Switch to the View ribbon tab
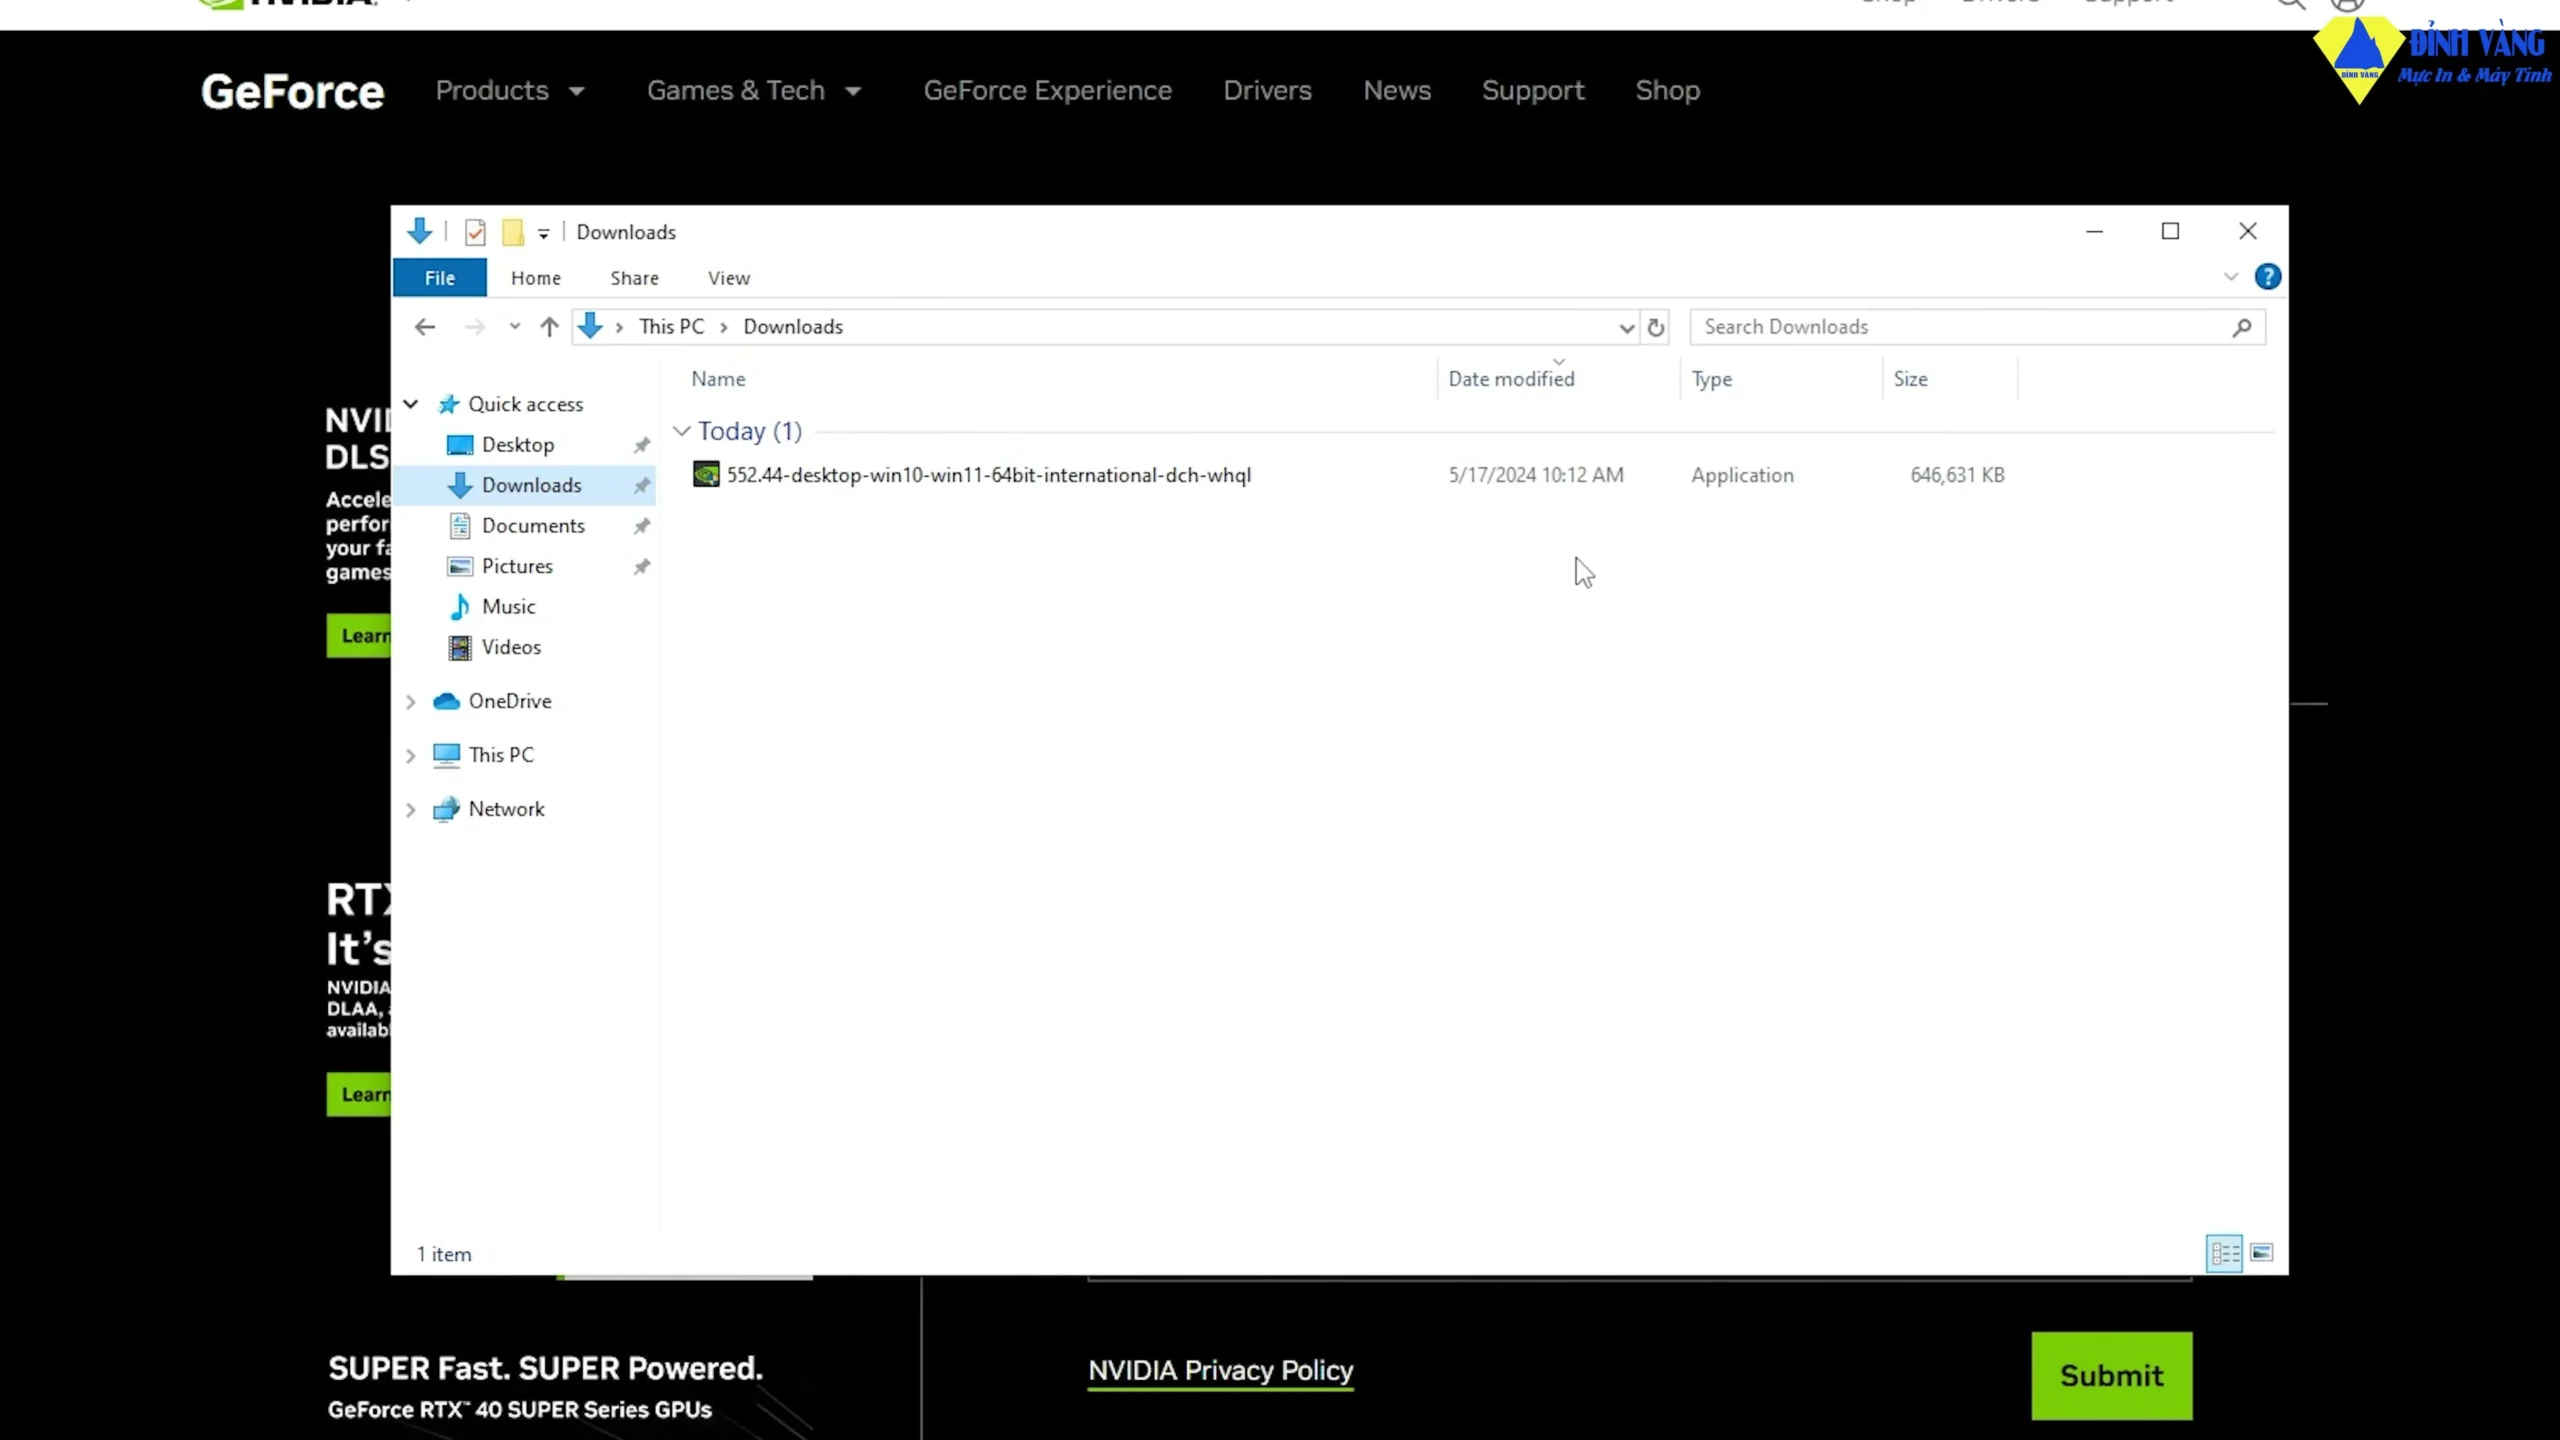This screenshot has width=2560, height=1440. tap(729, 278)
